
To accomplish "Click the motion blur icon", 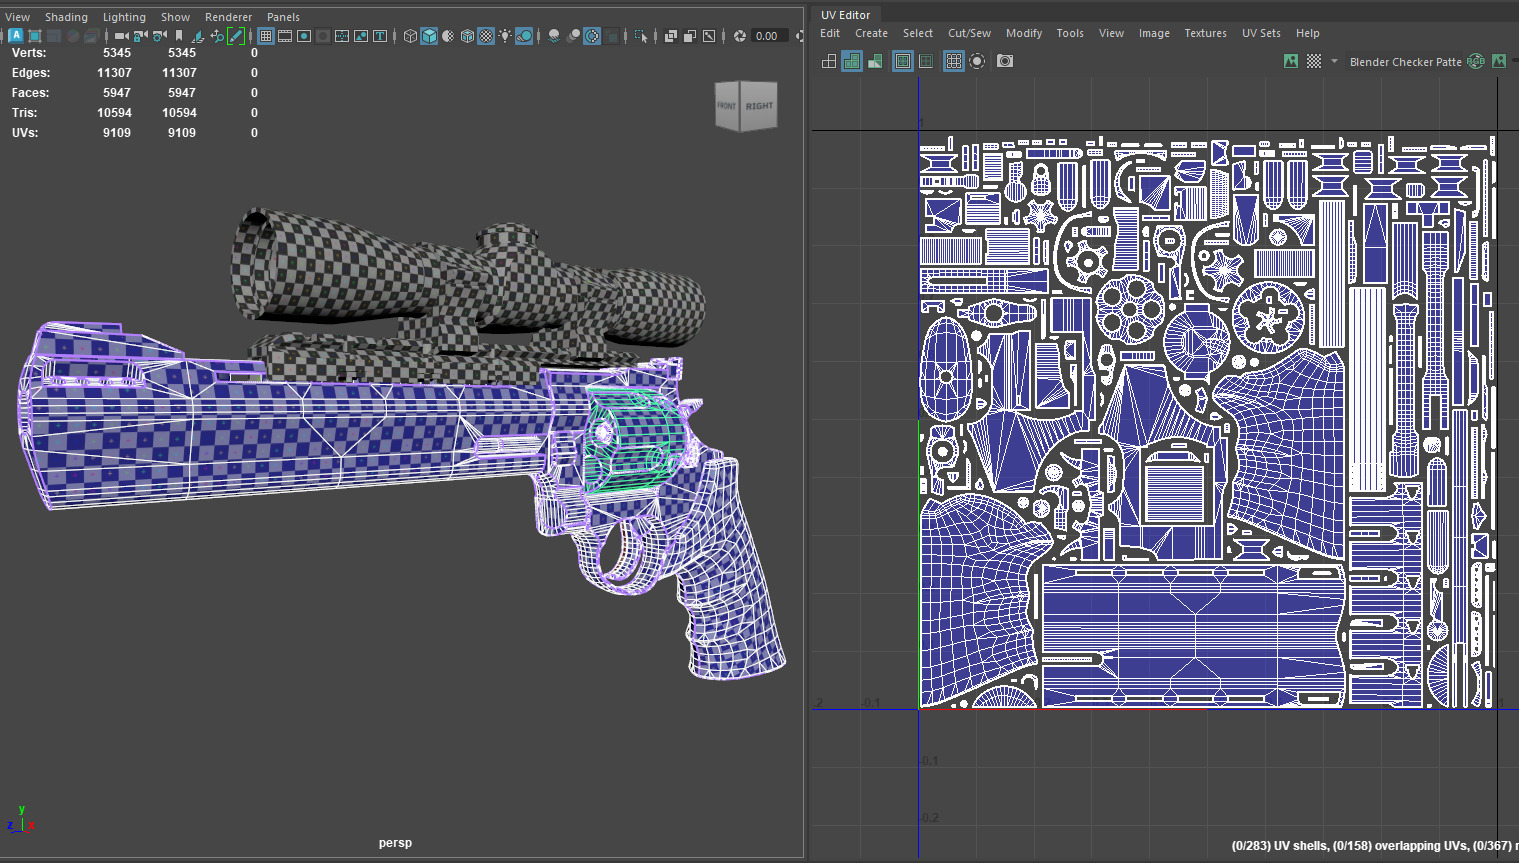I will 573,36.
